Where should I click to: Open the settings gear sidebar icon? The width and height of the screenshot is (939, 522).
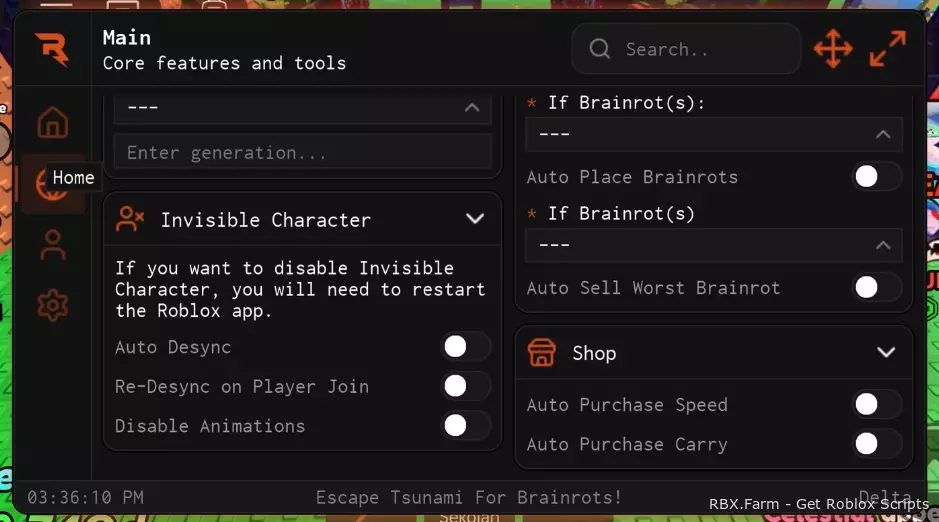coord(53,305)
